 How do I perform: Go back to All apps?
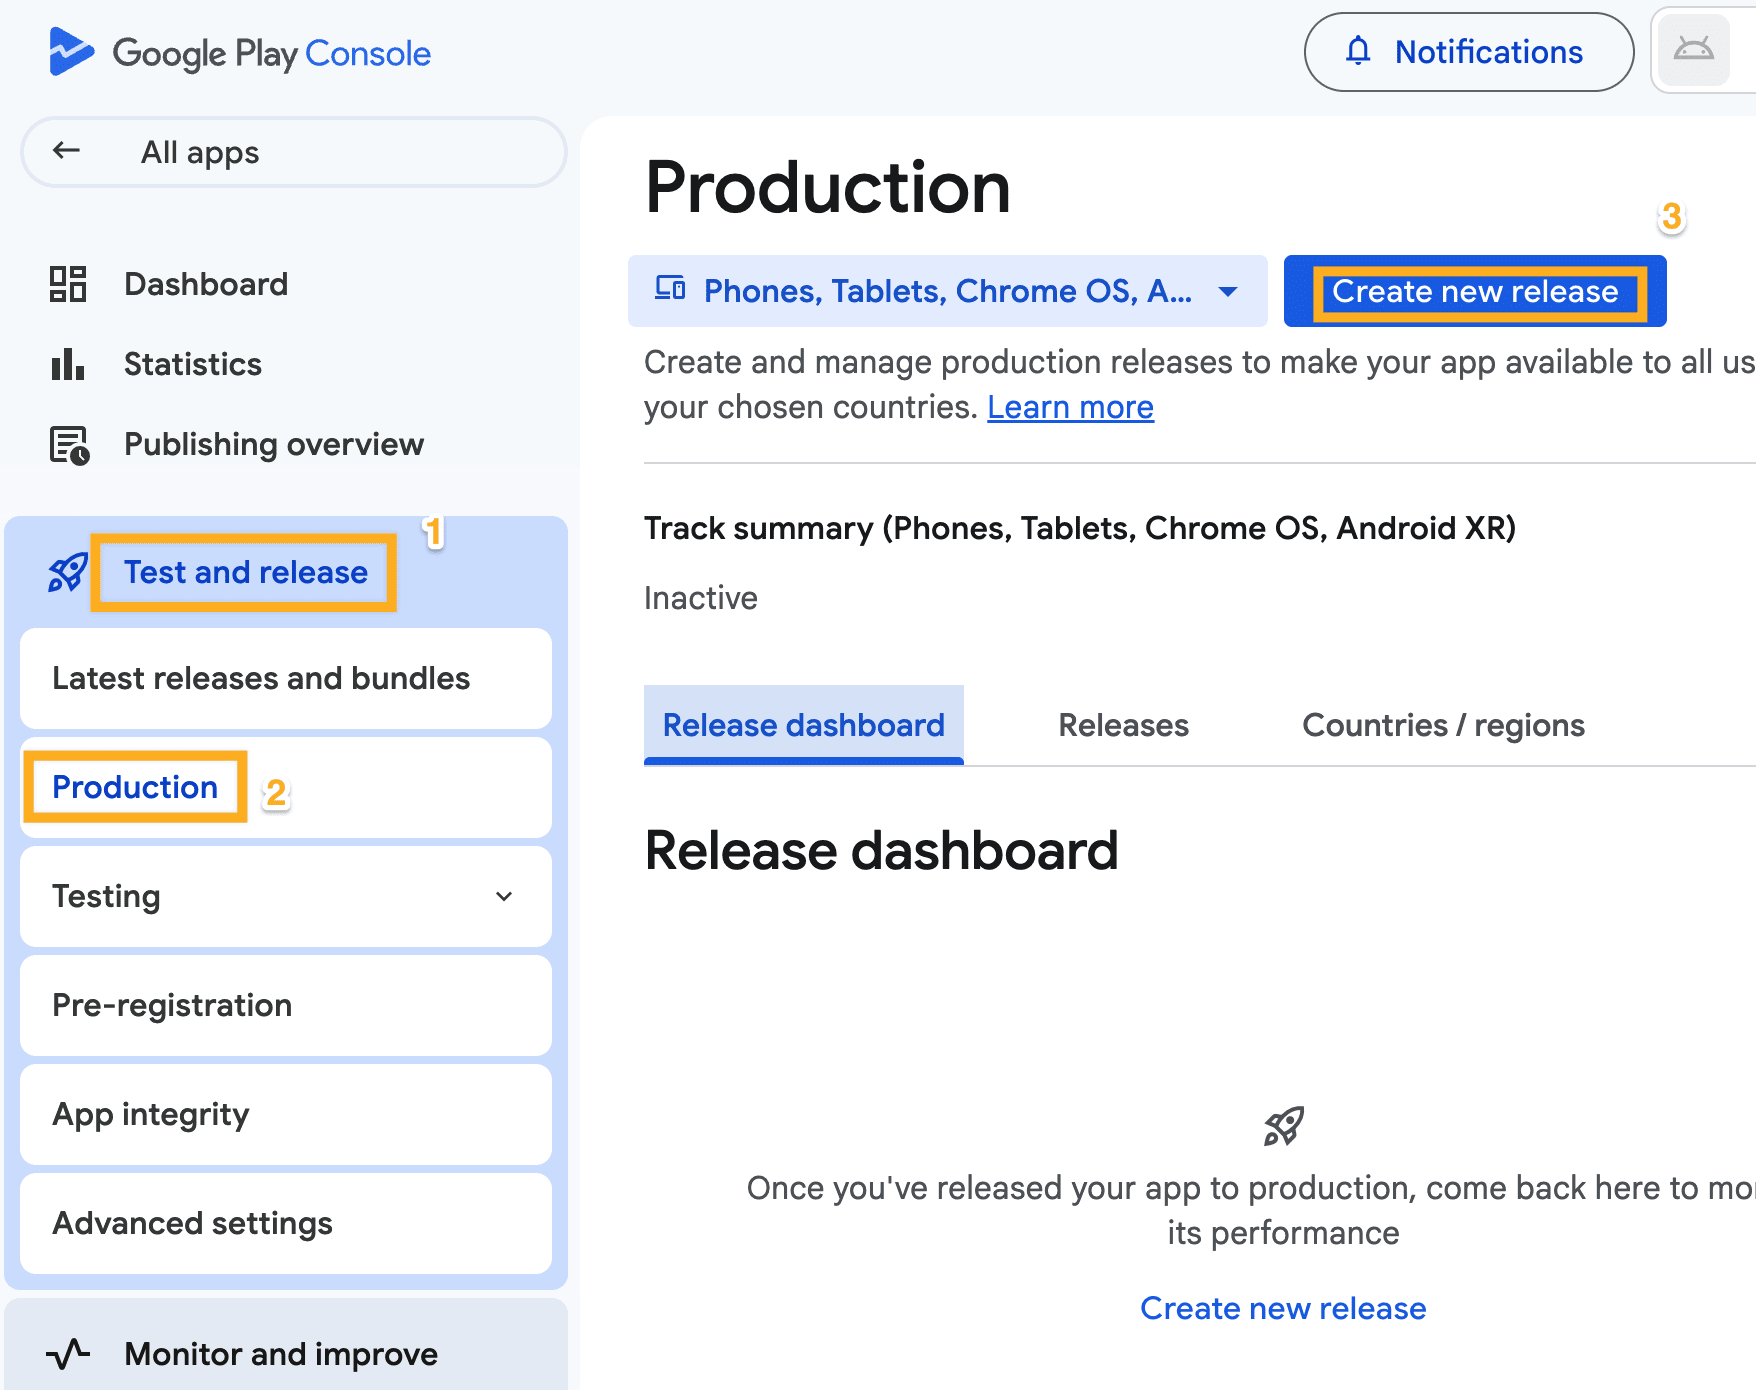(294, 152)
